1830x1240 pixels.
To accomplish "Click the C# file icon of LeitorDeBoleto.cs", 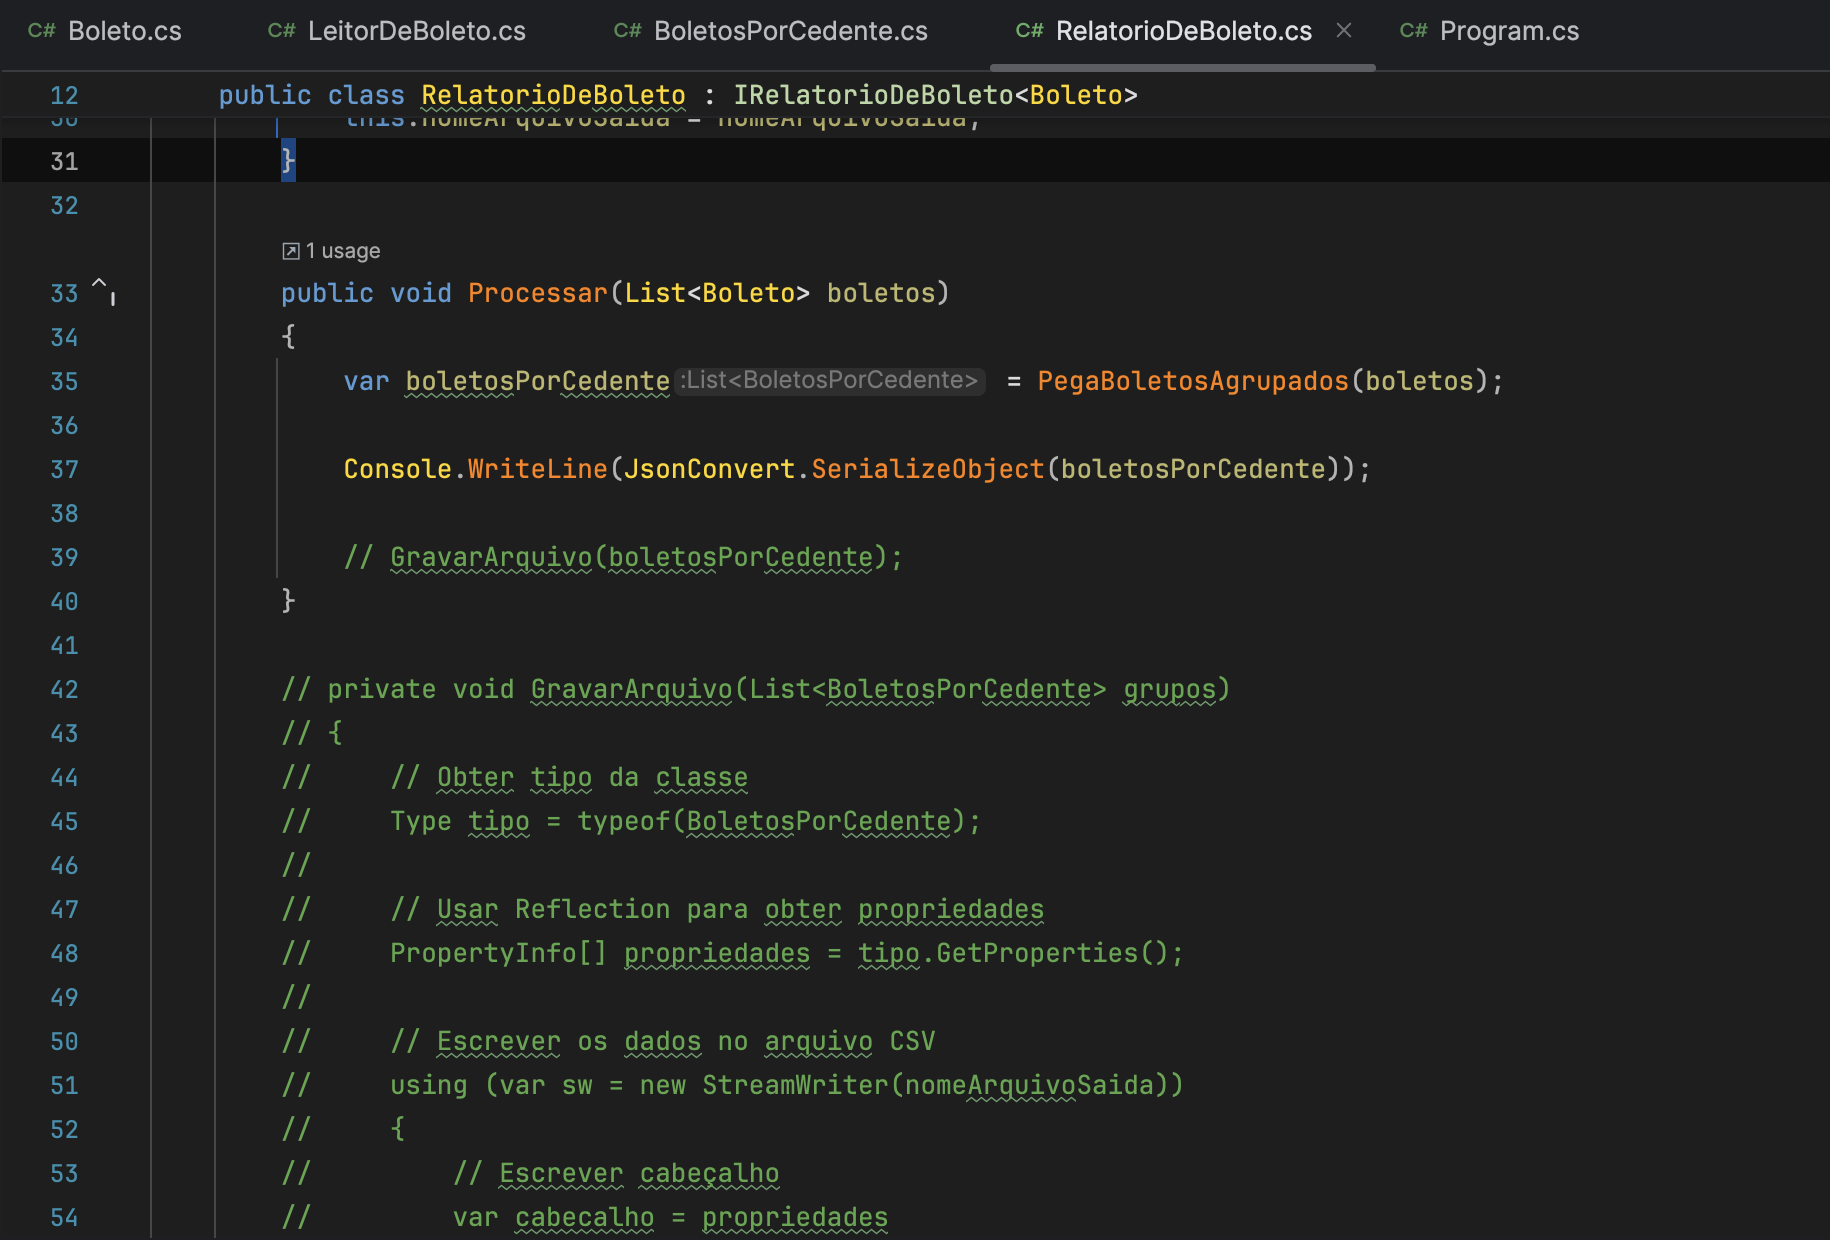I will click(x=281, y=31).
